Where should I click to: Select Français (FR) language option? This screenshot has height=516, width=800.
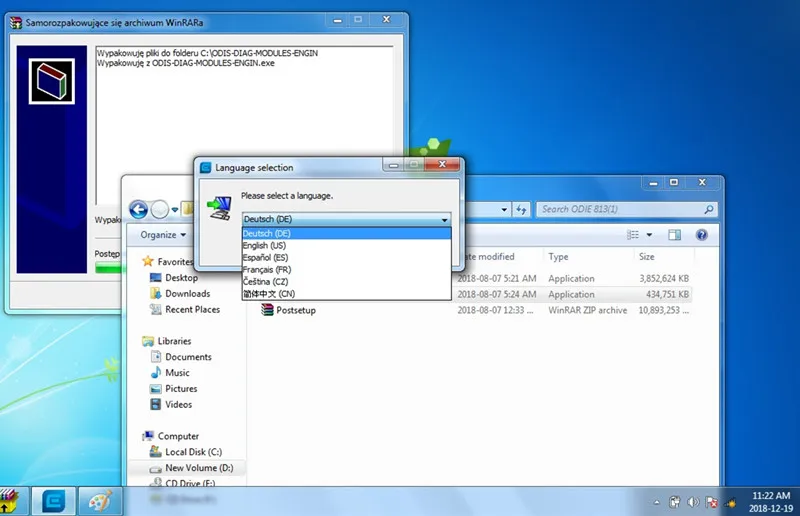click(x=346, y=269)
